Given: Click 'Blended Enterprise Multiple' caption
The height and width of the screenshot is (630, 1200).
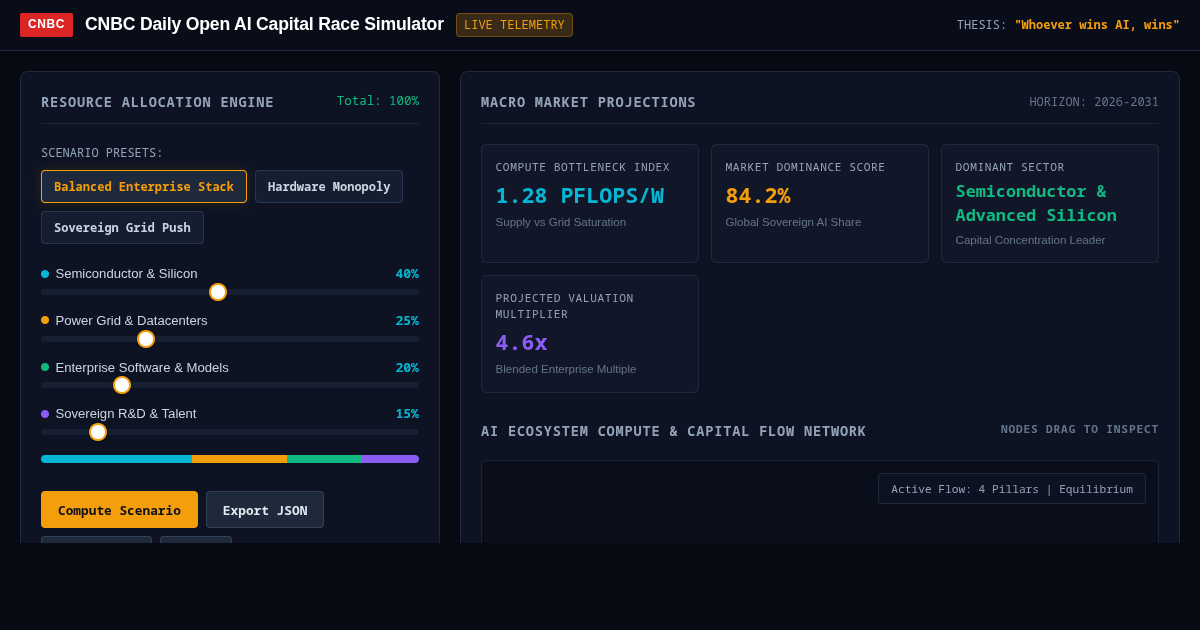Looking at the screenshot, I should coord(566,369).
